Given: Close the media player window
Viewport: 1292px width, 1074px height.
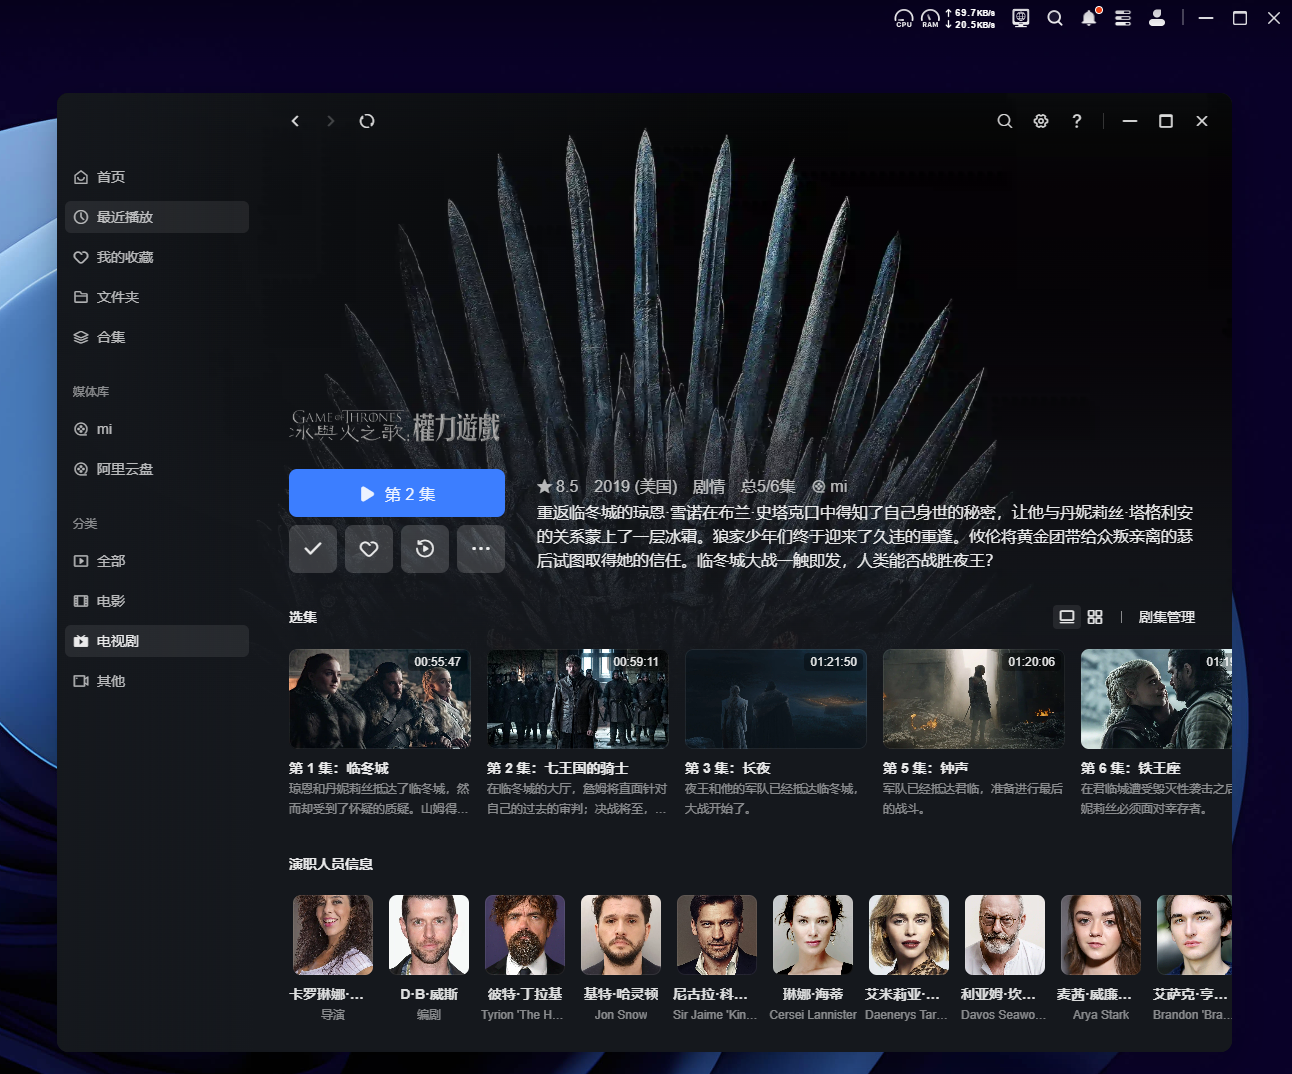Looking at the screenshot, I should coord(1202,121).
